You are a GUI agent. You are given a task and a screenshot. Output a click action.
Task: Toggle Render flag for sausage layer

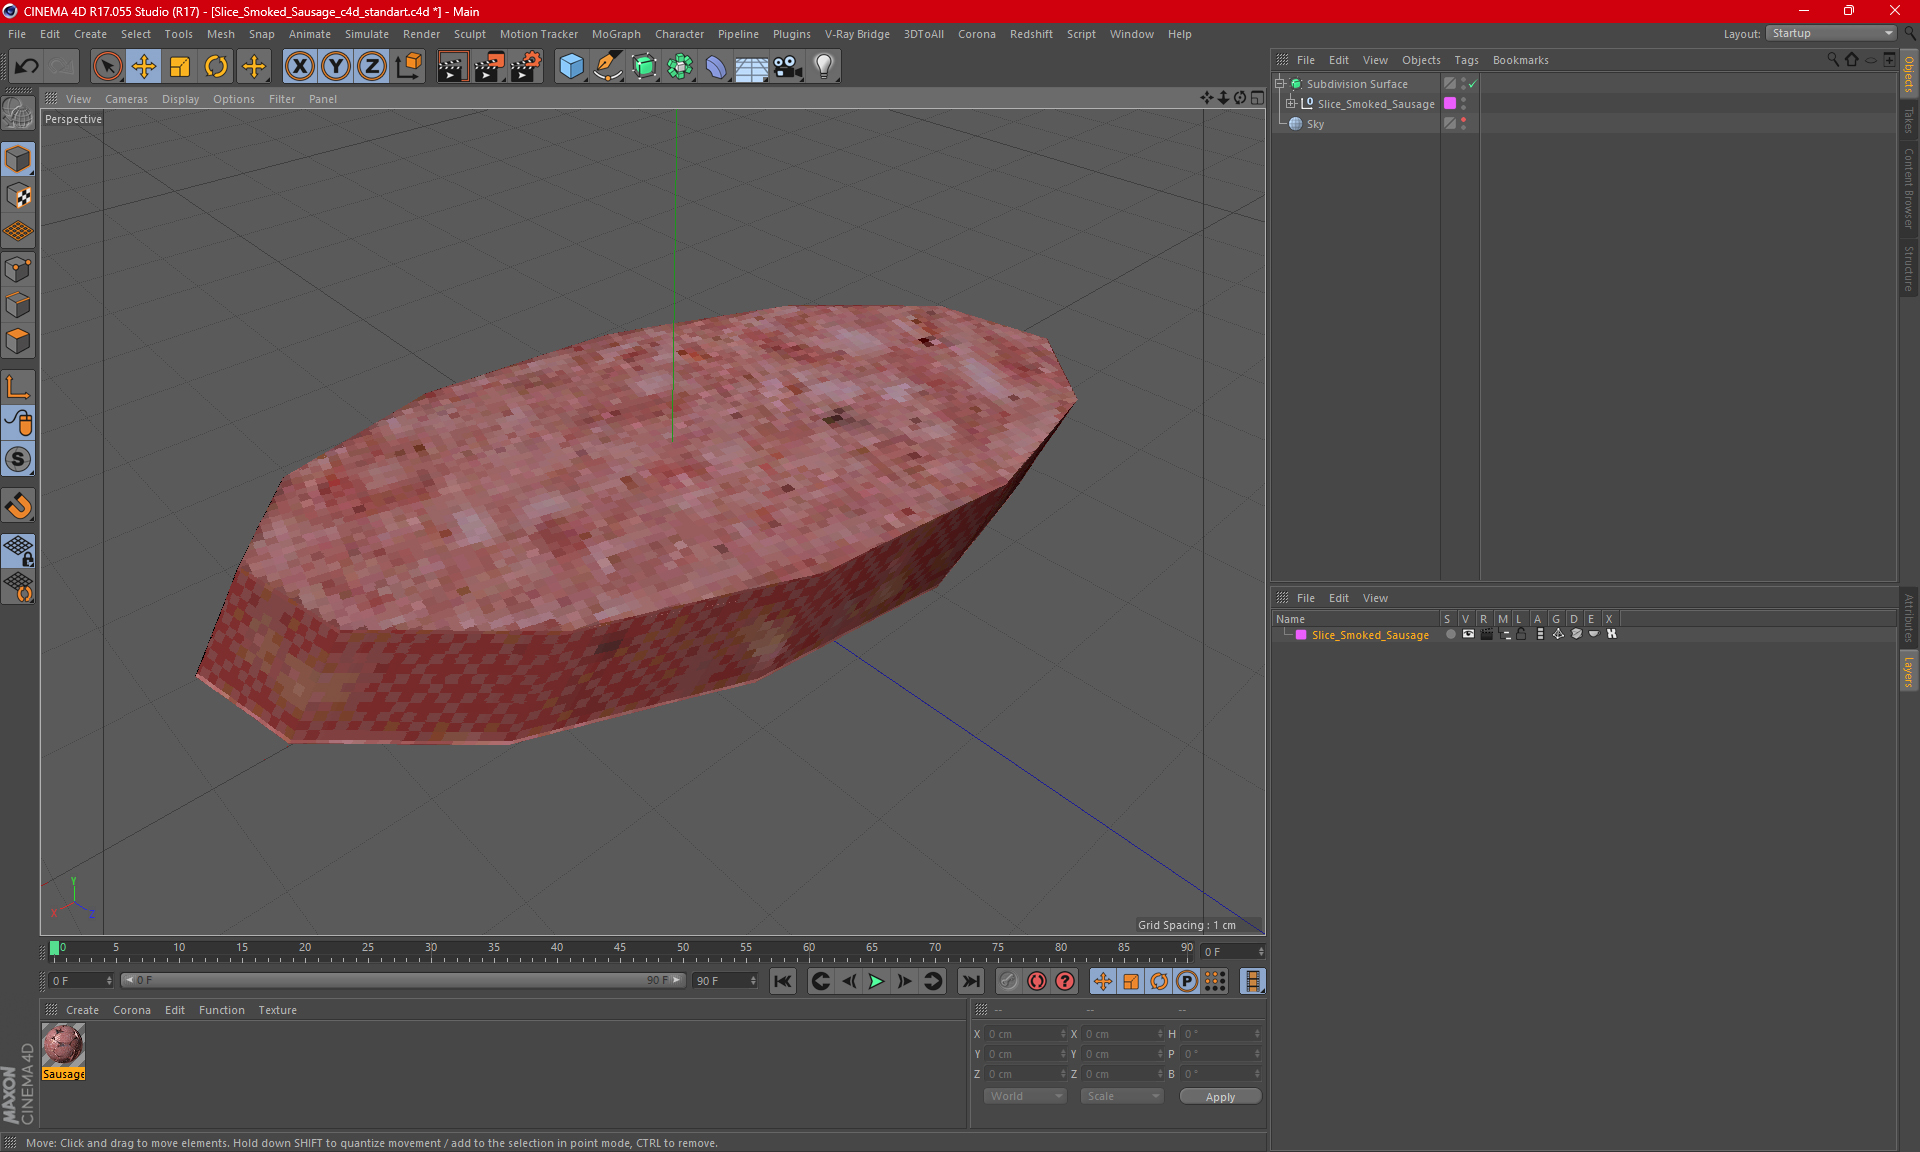[x=1486, y=634]
